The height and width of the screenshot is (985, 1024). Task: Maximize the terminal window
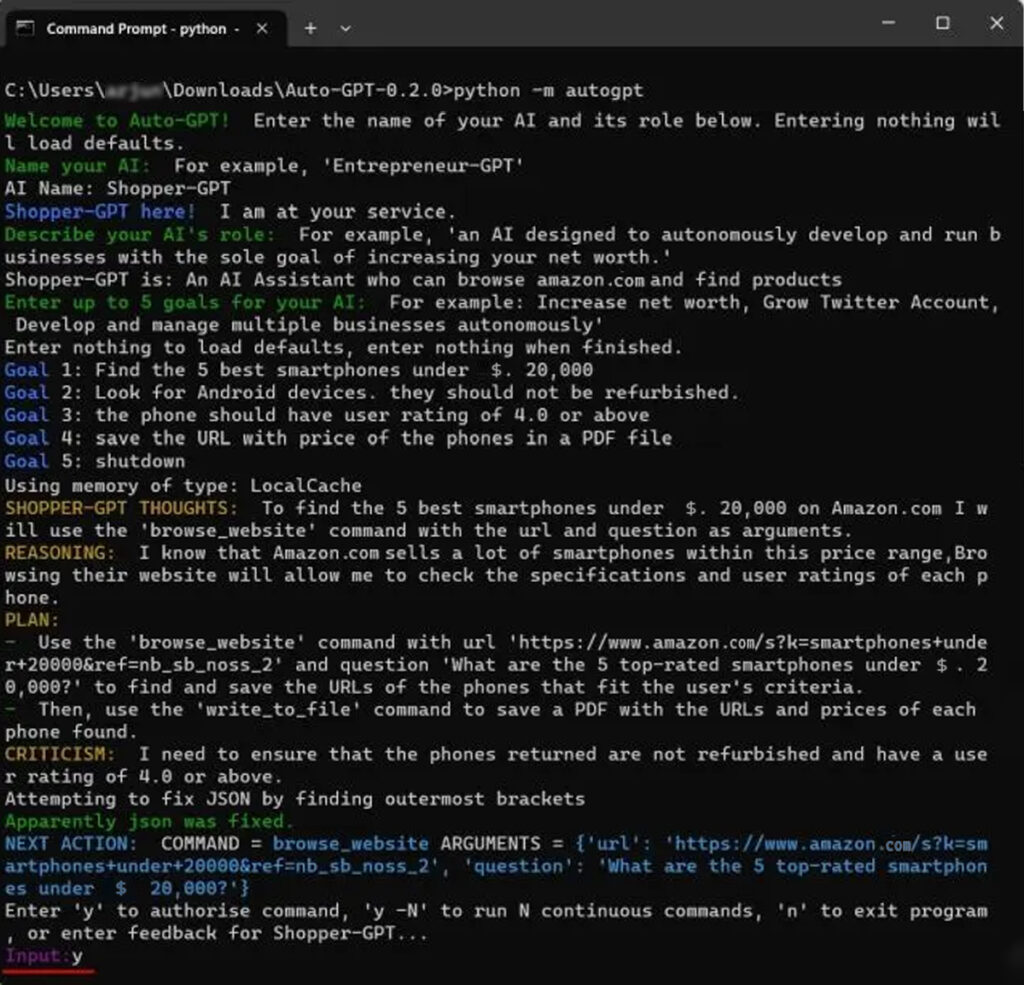point(941,23)
